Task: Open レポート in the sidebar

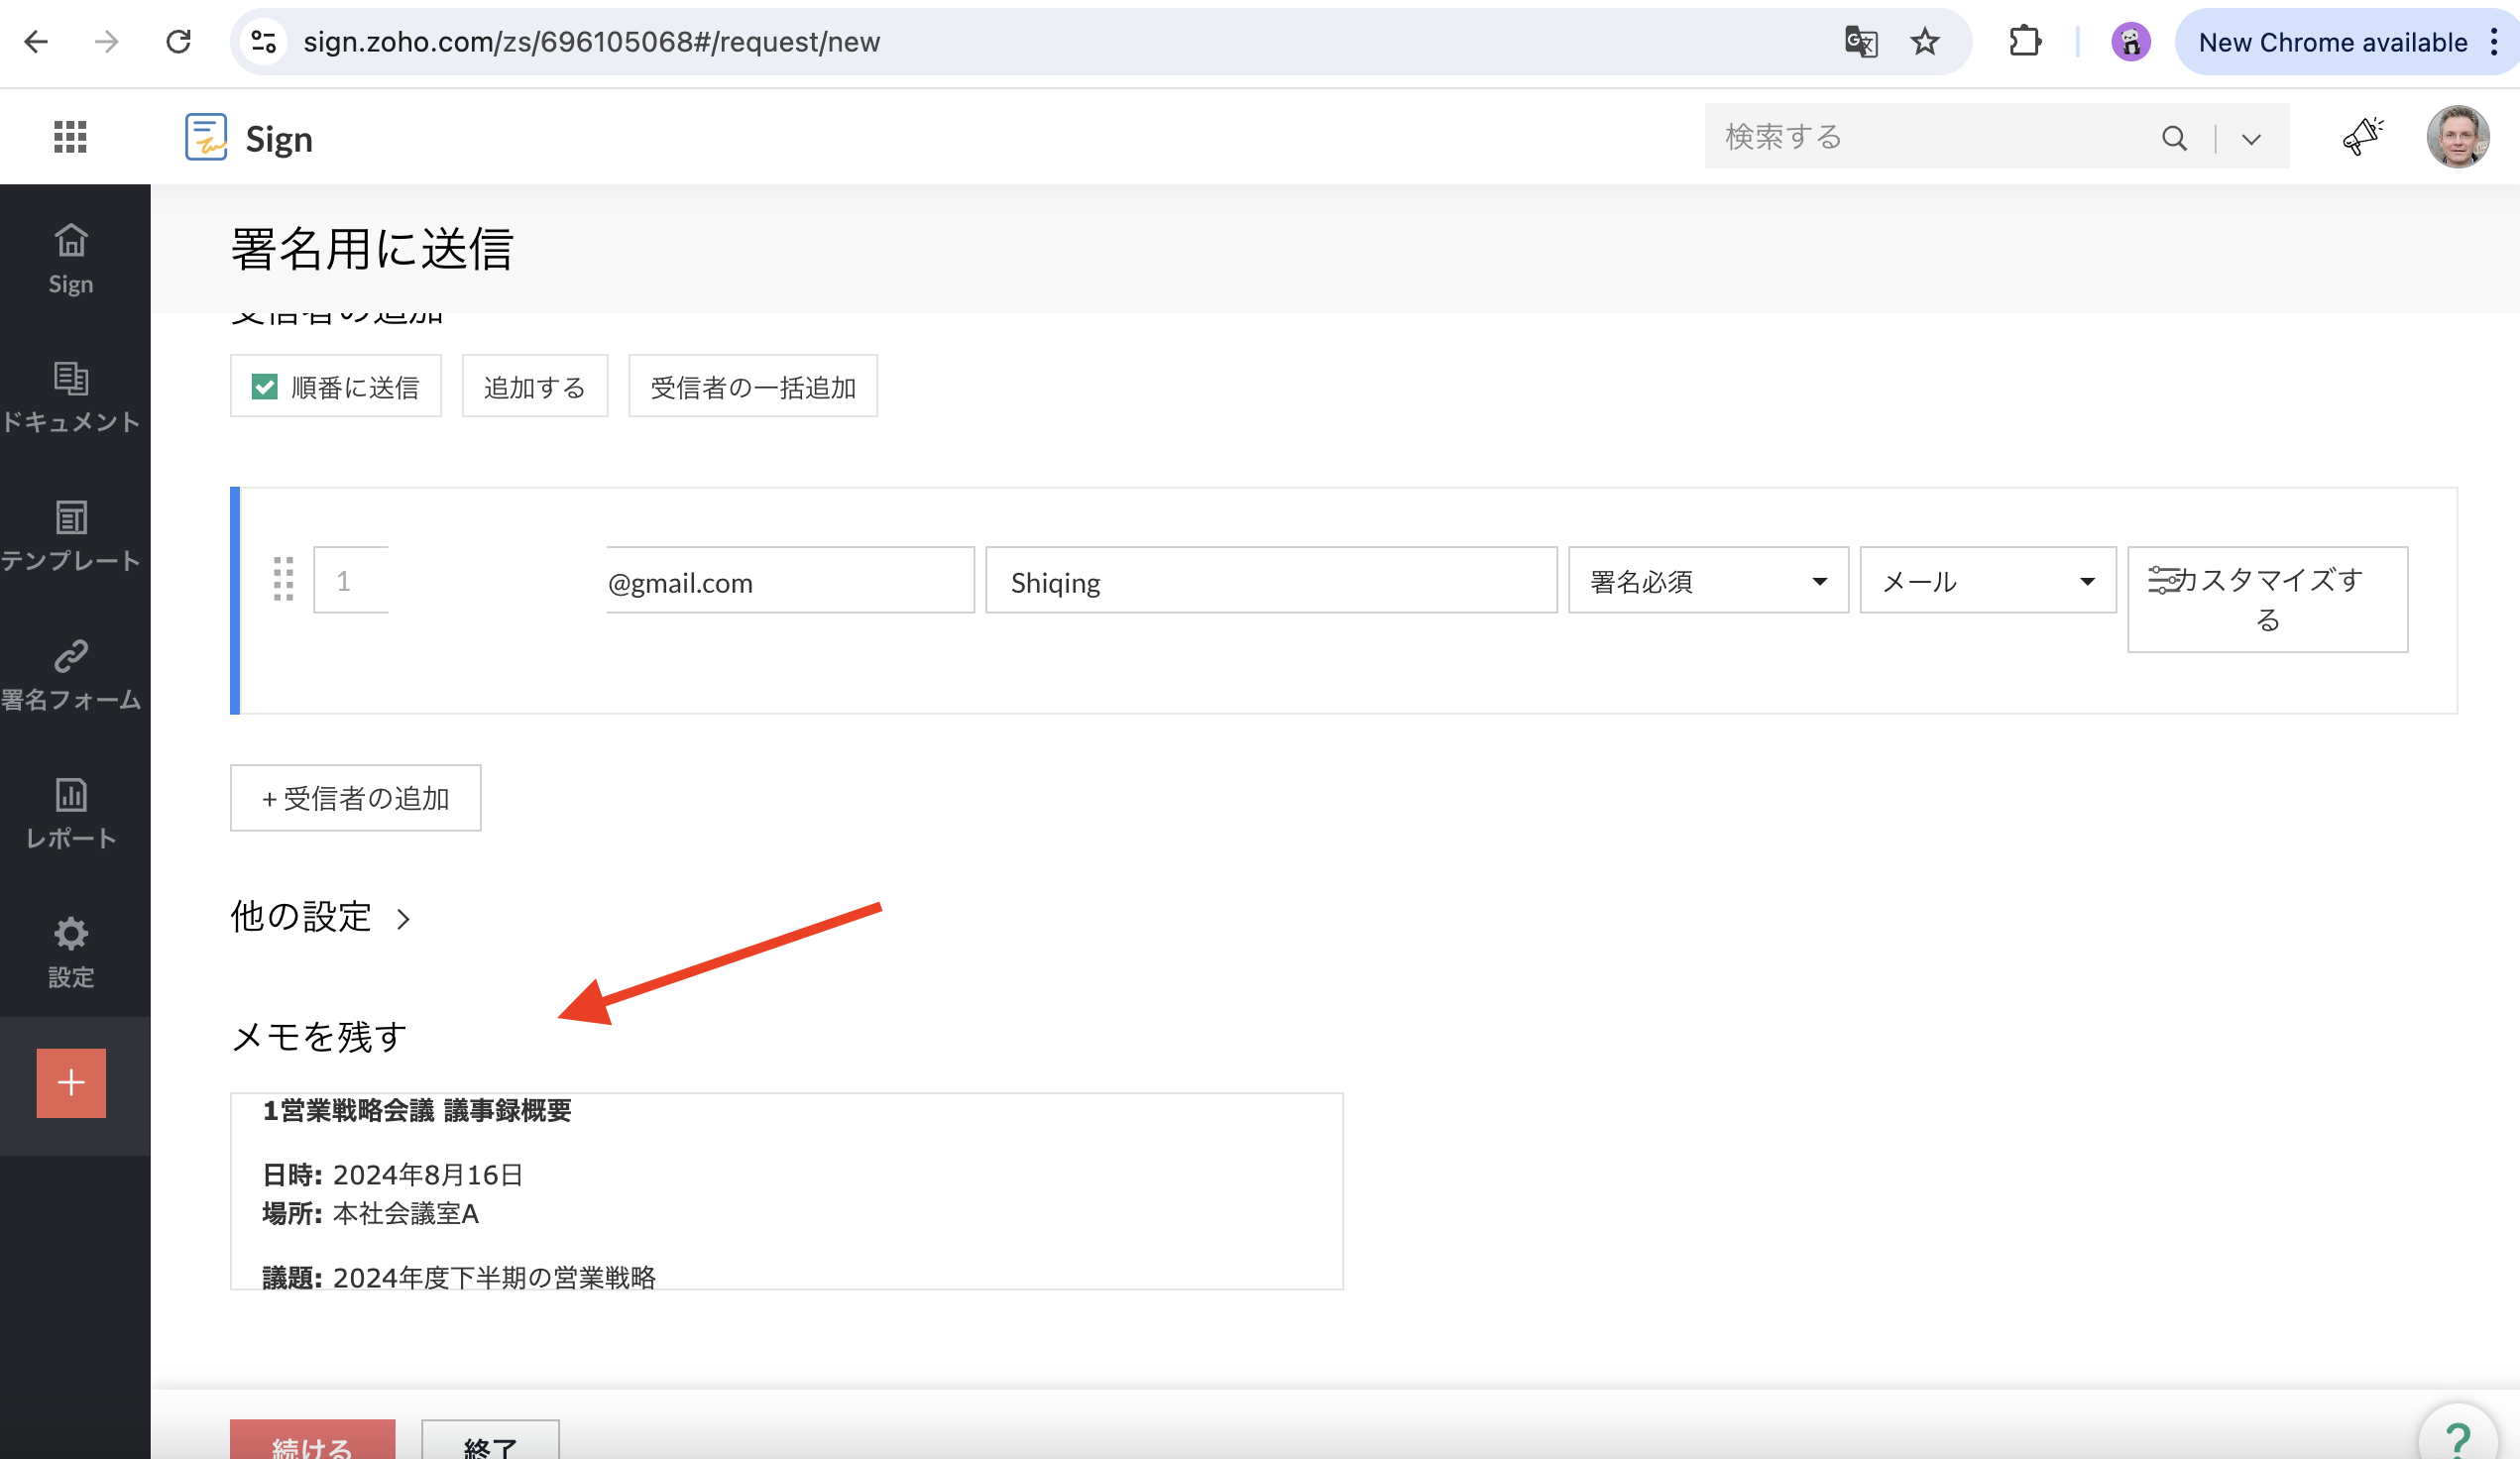Action: click(x=71, y=814)
